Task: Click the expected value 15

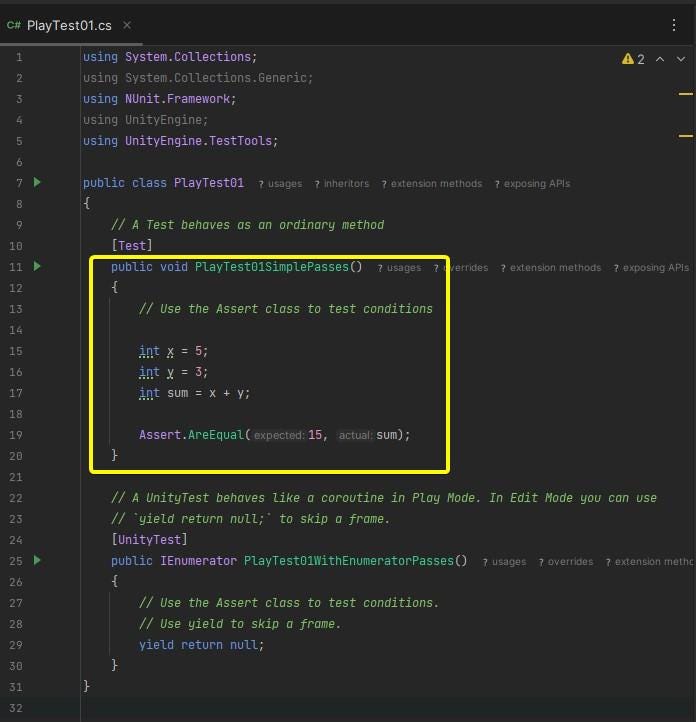Action: (315, 435)
